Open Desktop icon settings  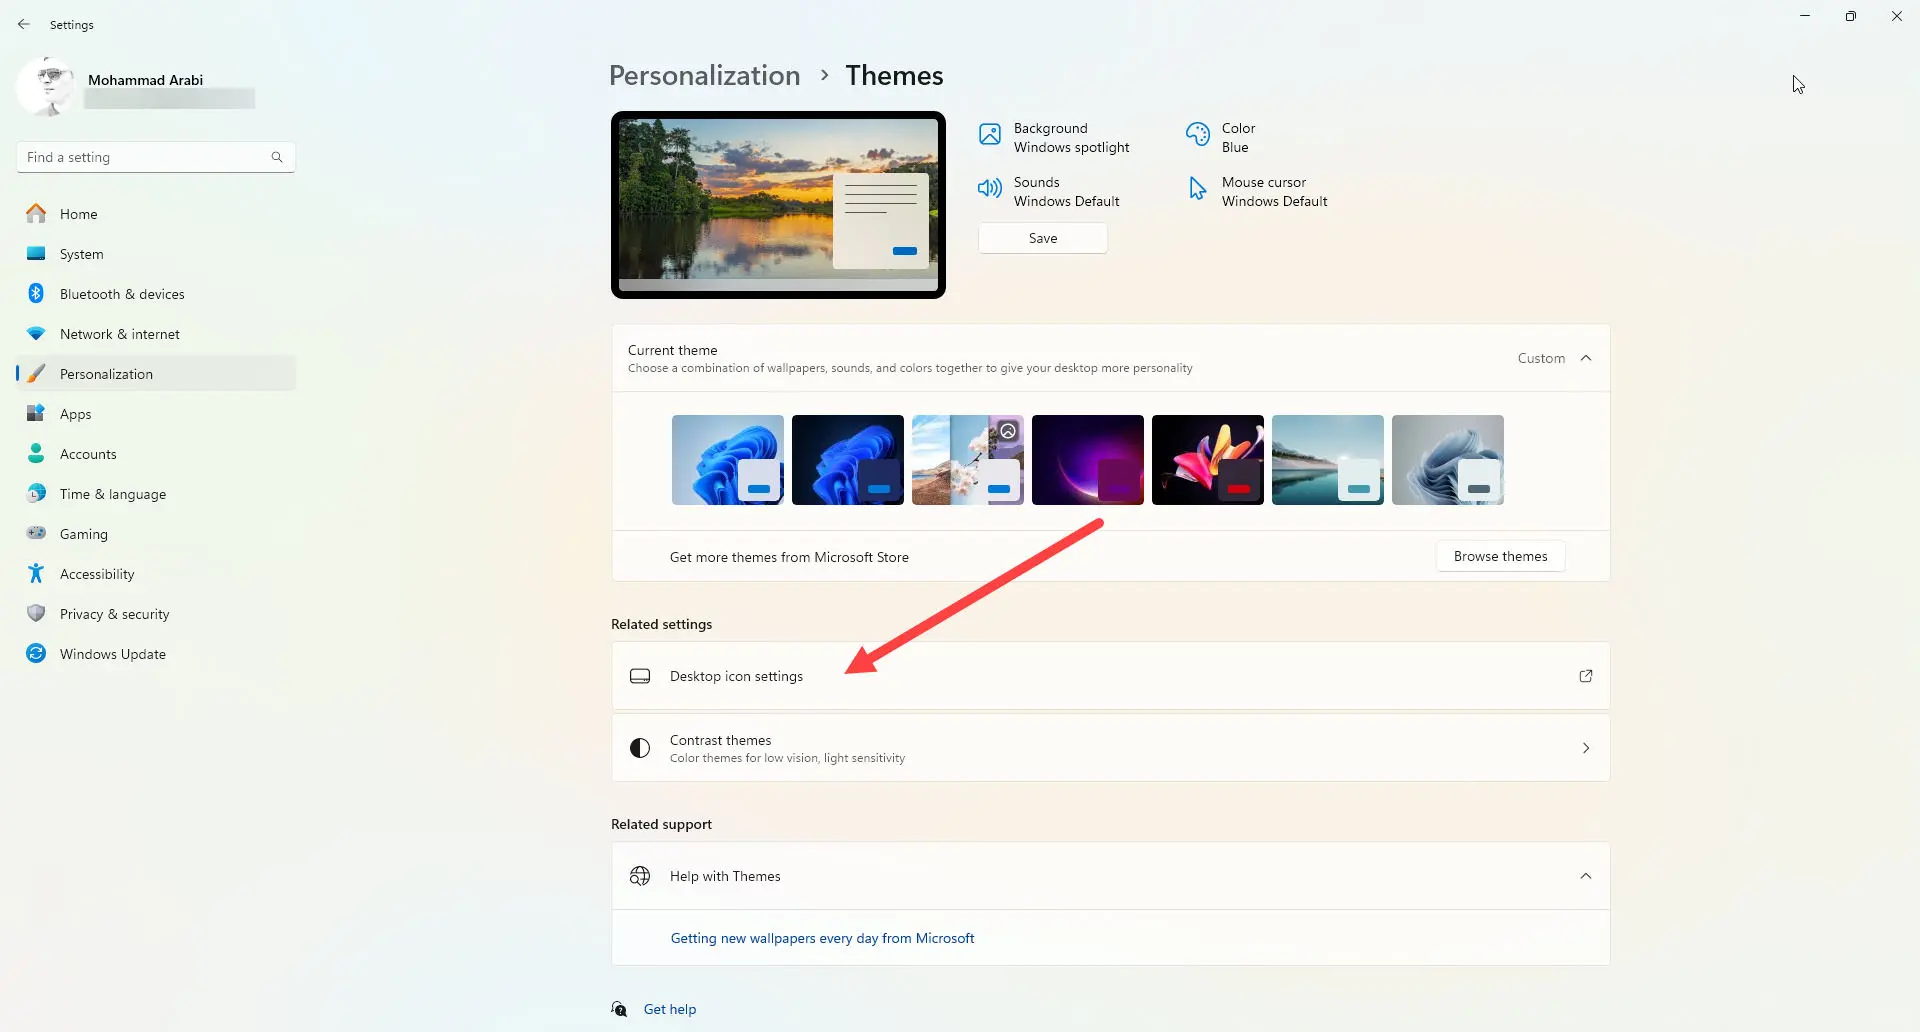pyautogui.click(x=1111, y=676)
